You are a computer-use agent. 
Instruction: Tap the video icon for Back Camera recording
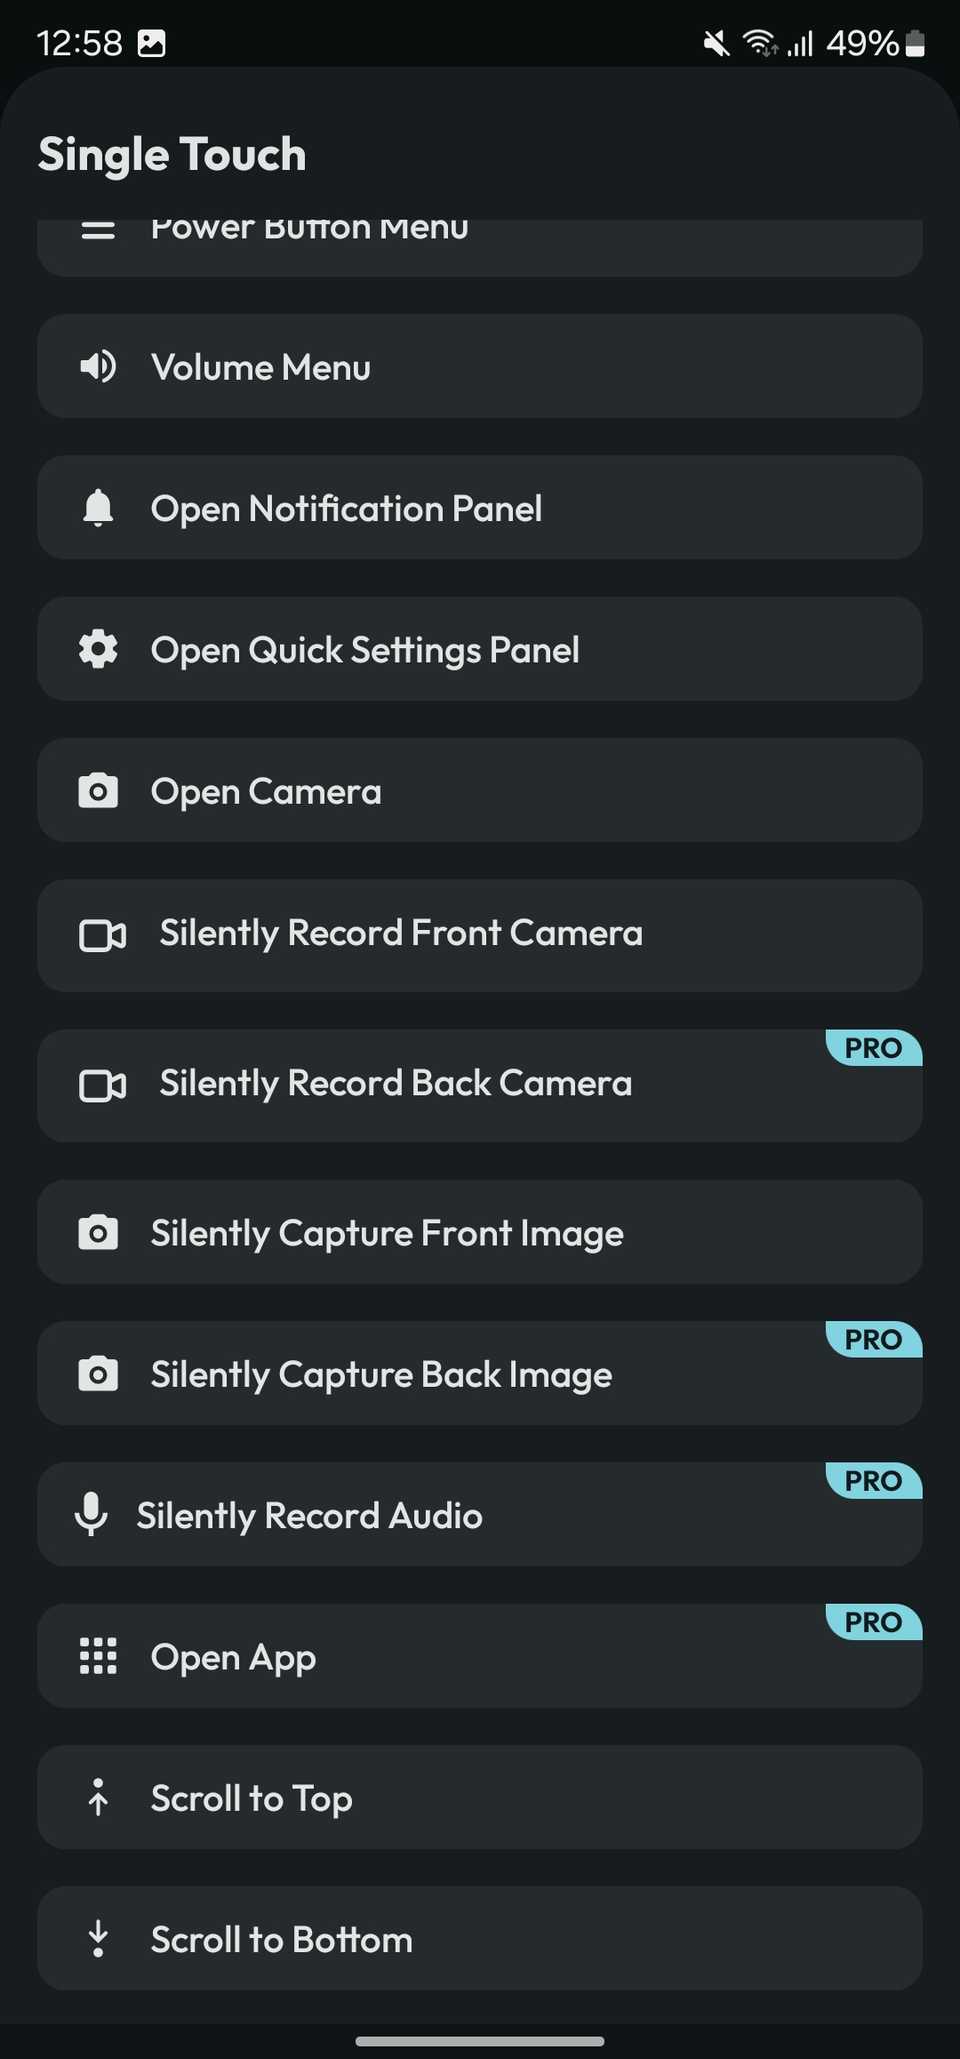(x=102, y=1085)
